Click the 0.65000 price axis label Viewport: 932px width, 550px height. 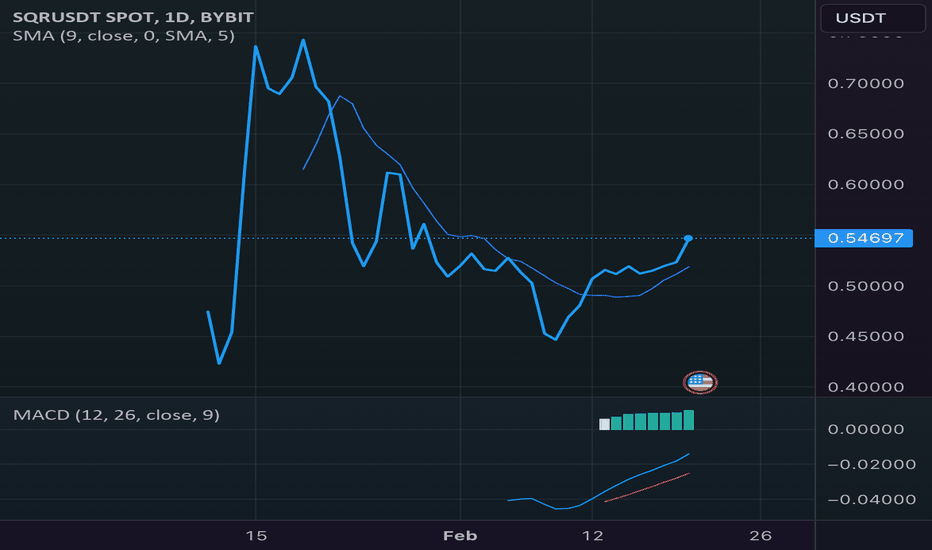click(866, 133)
